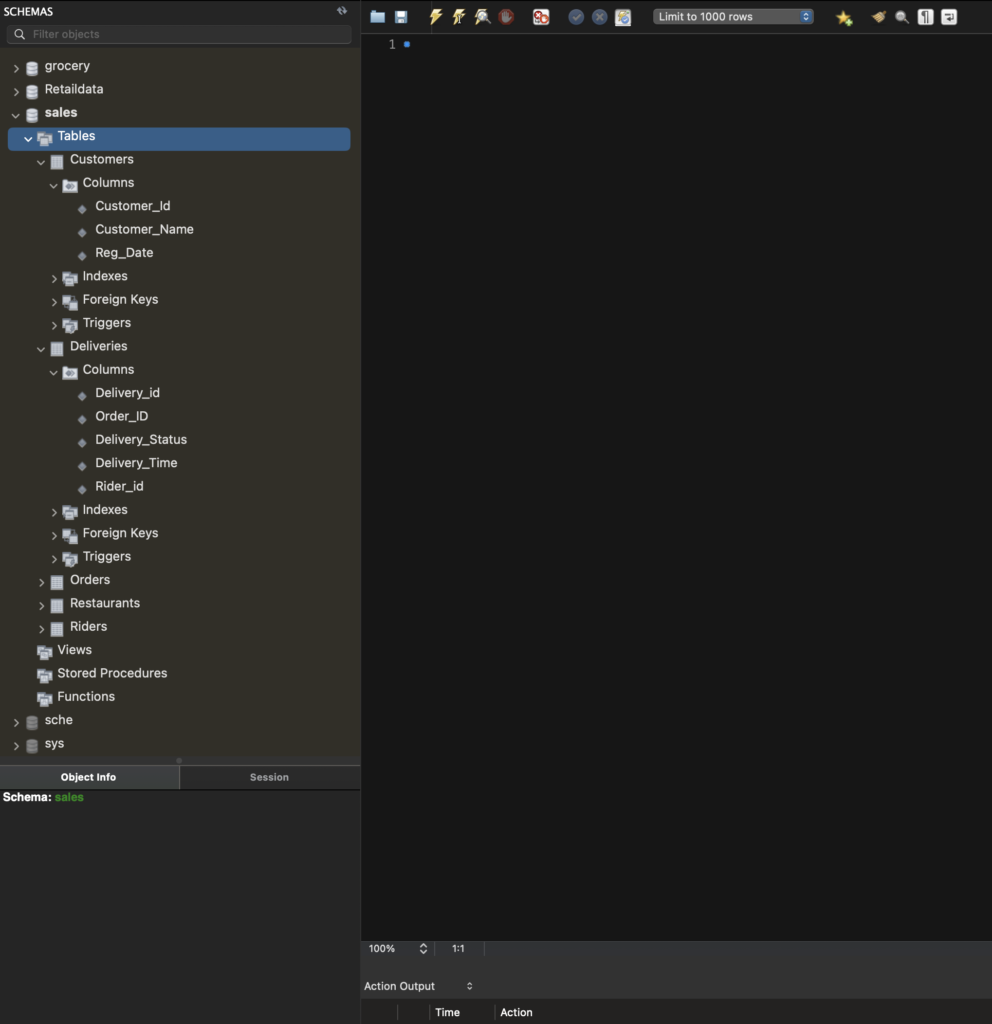Expand the grocery schema
The image size is (992, 1024).
pyautogui.click(x=16, y=67)
